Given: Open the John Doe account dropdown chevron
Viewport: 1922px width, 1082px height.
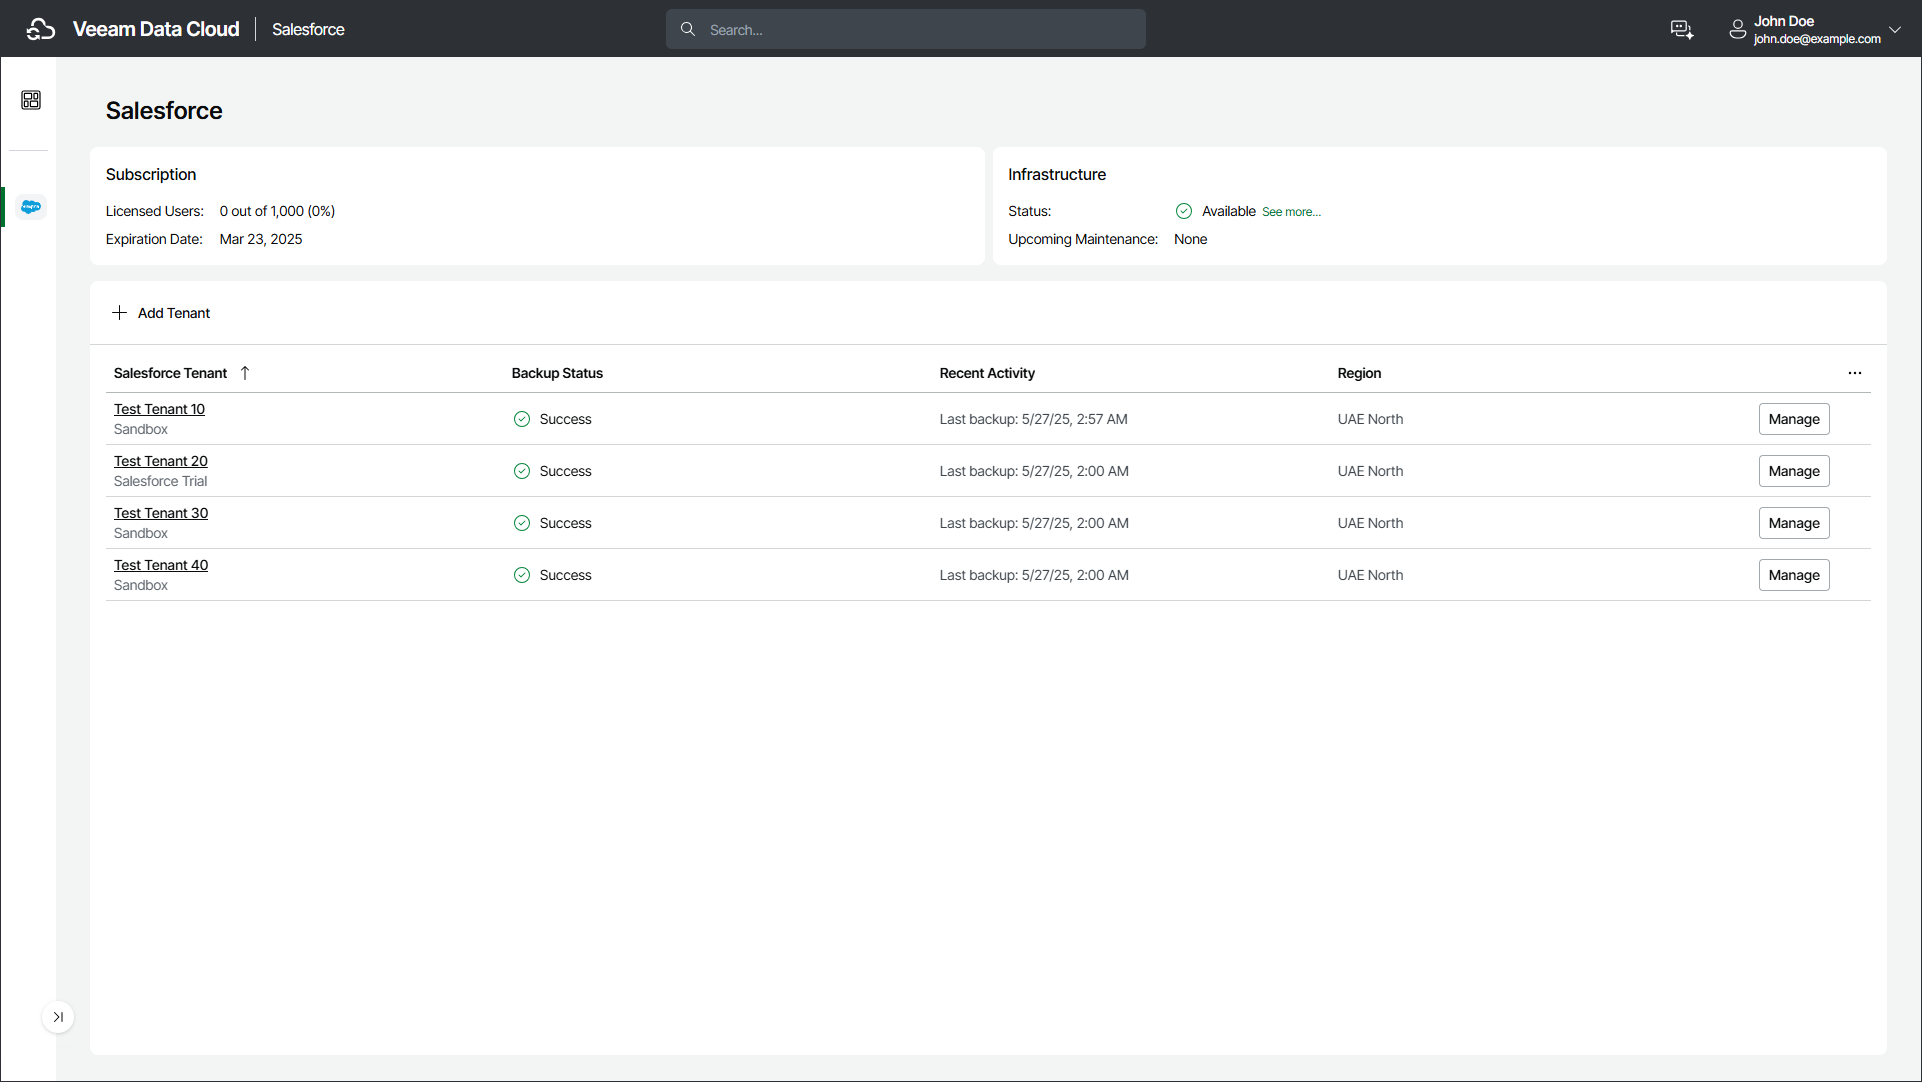Looking at the screenshot, I should [x=1895, y=30].
